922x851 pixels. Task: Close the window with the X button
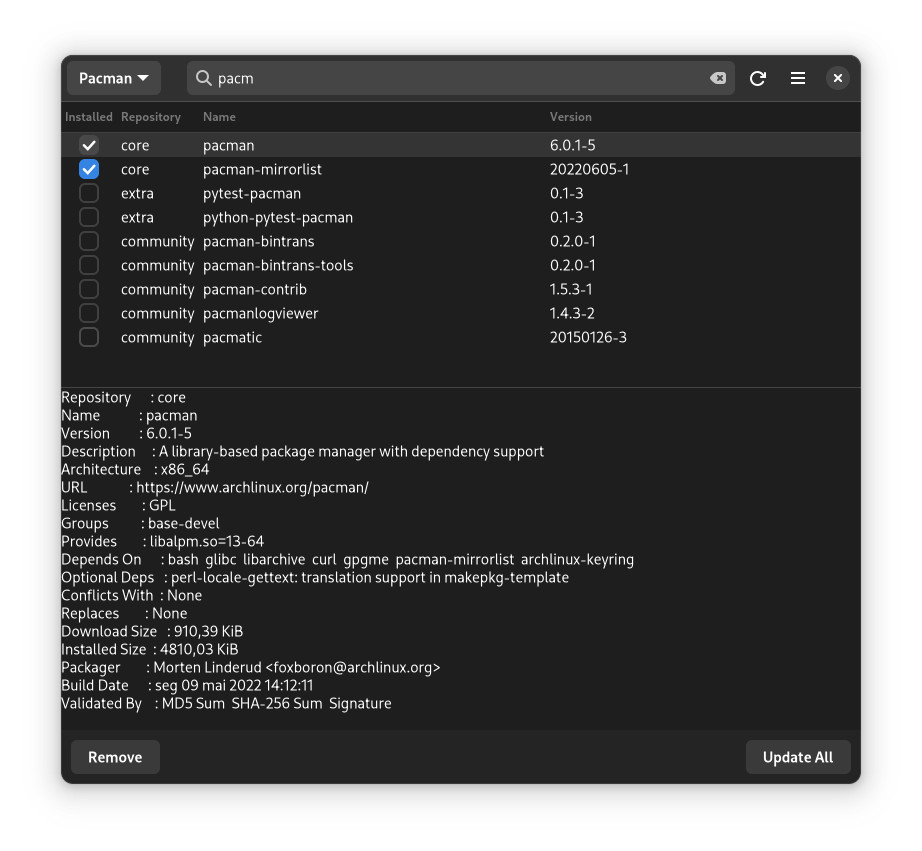(838, 78)
